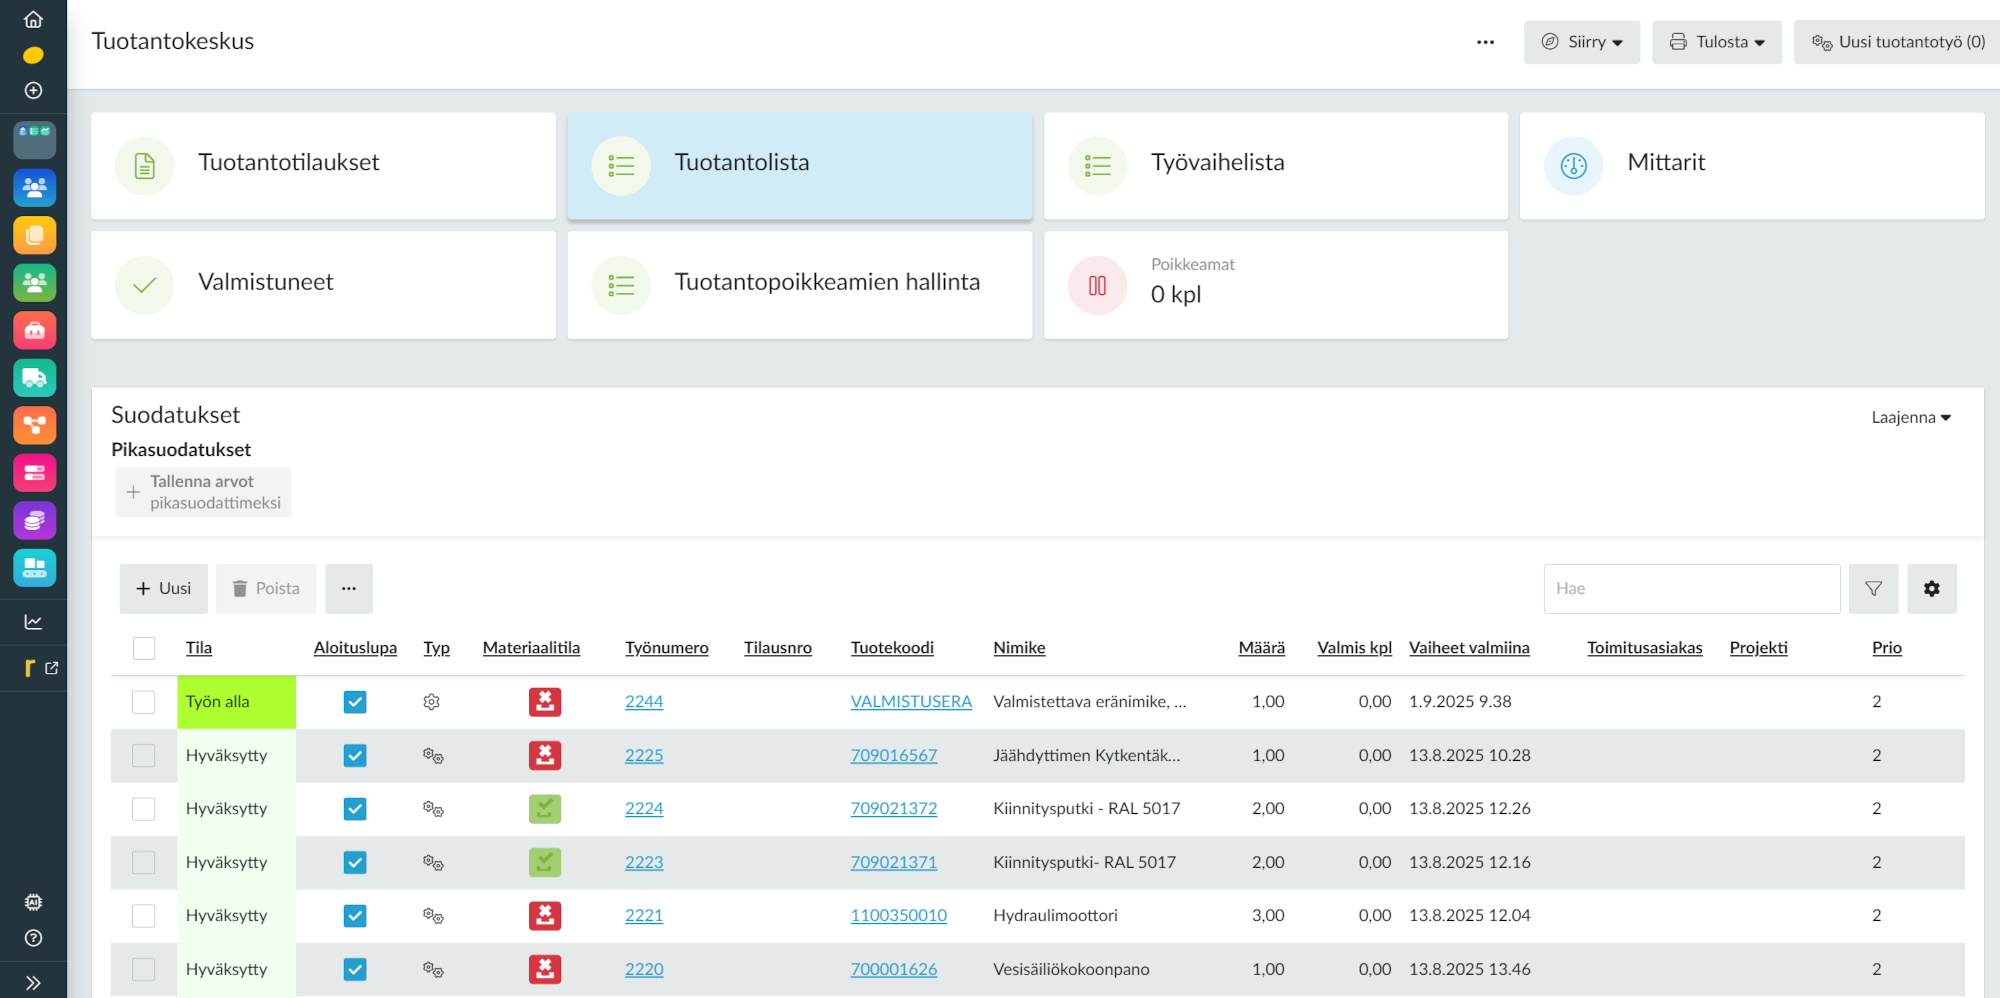Viewport: 2000px width, 998px height.
Task: Toggle Aloituslupa checkbox on row 2244
Action: 355,702
